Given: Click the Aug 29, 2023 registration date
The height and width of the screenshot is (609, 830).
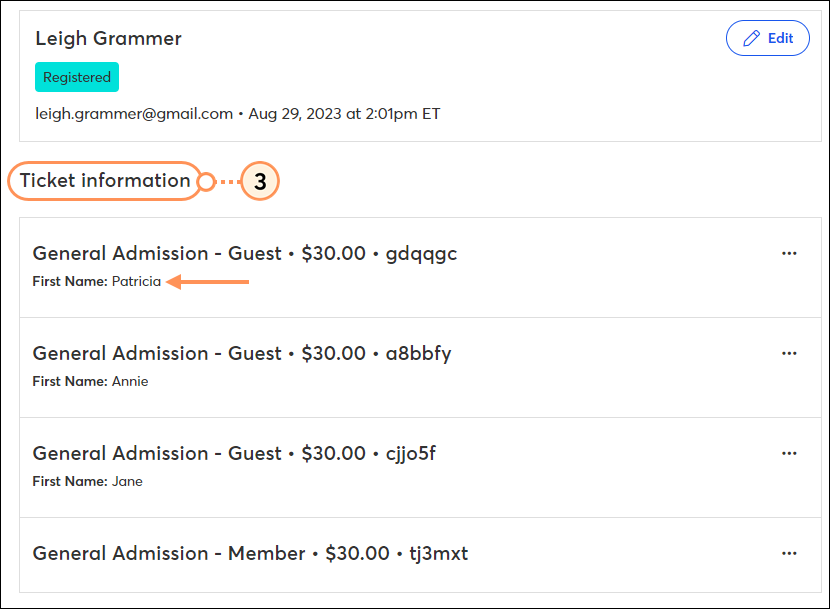Looking at the screenshot, I should (344, 114).
